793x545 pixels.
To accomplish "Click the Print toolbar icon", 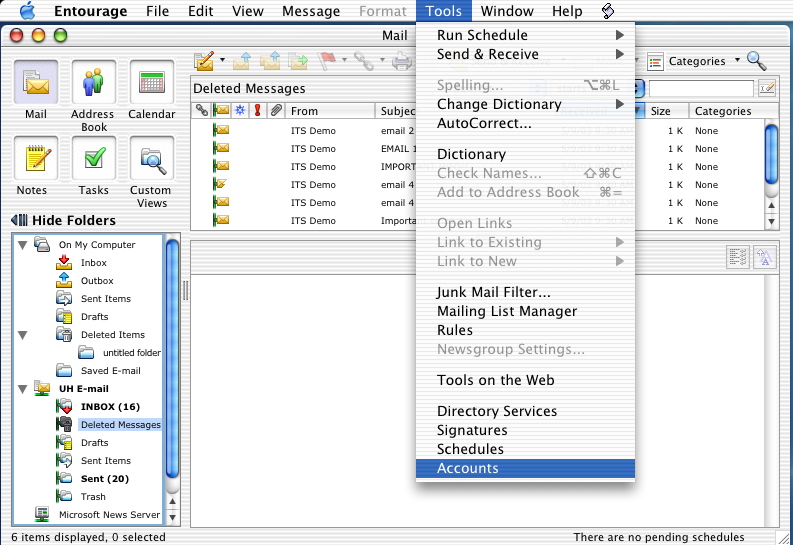I will pyautogui.click(x=402, y=61).
